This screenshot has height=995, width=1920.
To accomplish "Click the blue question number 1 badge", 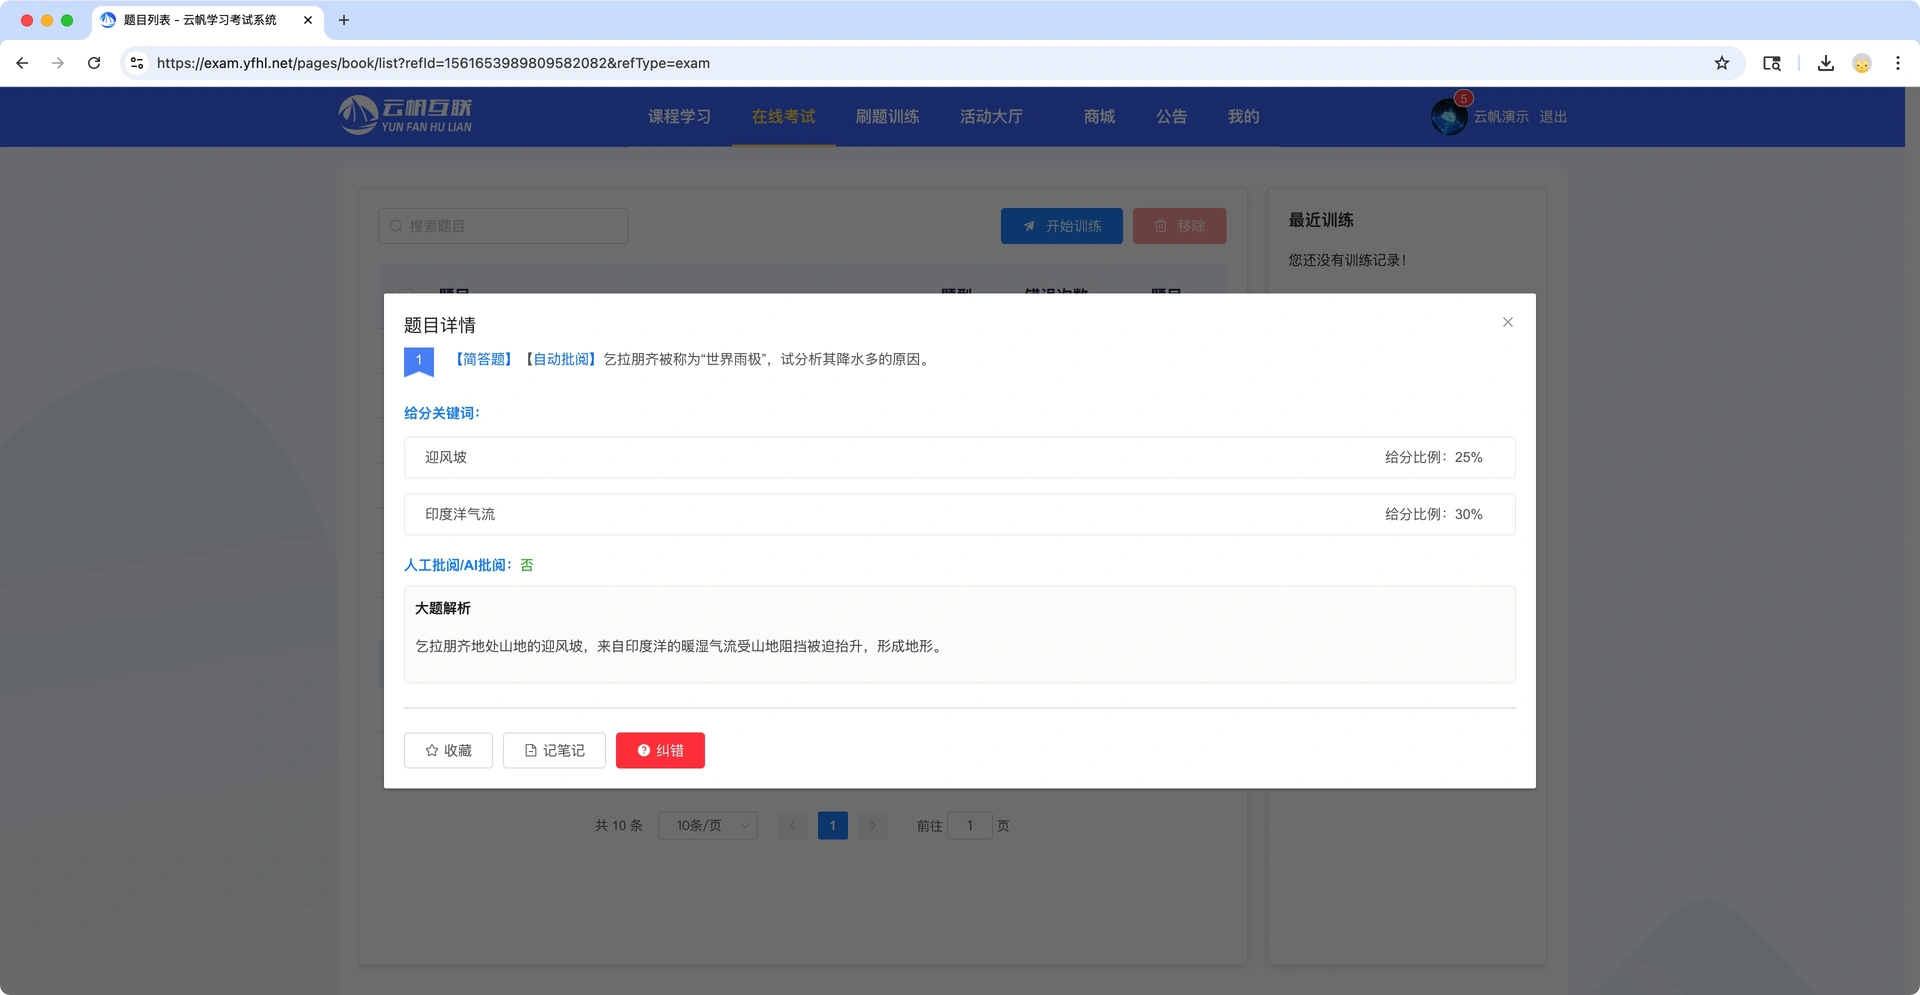I will 418,361.
